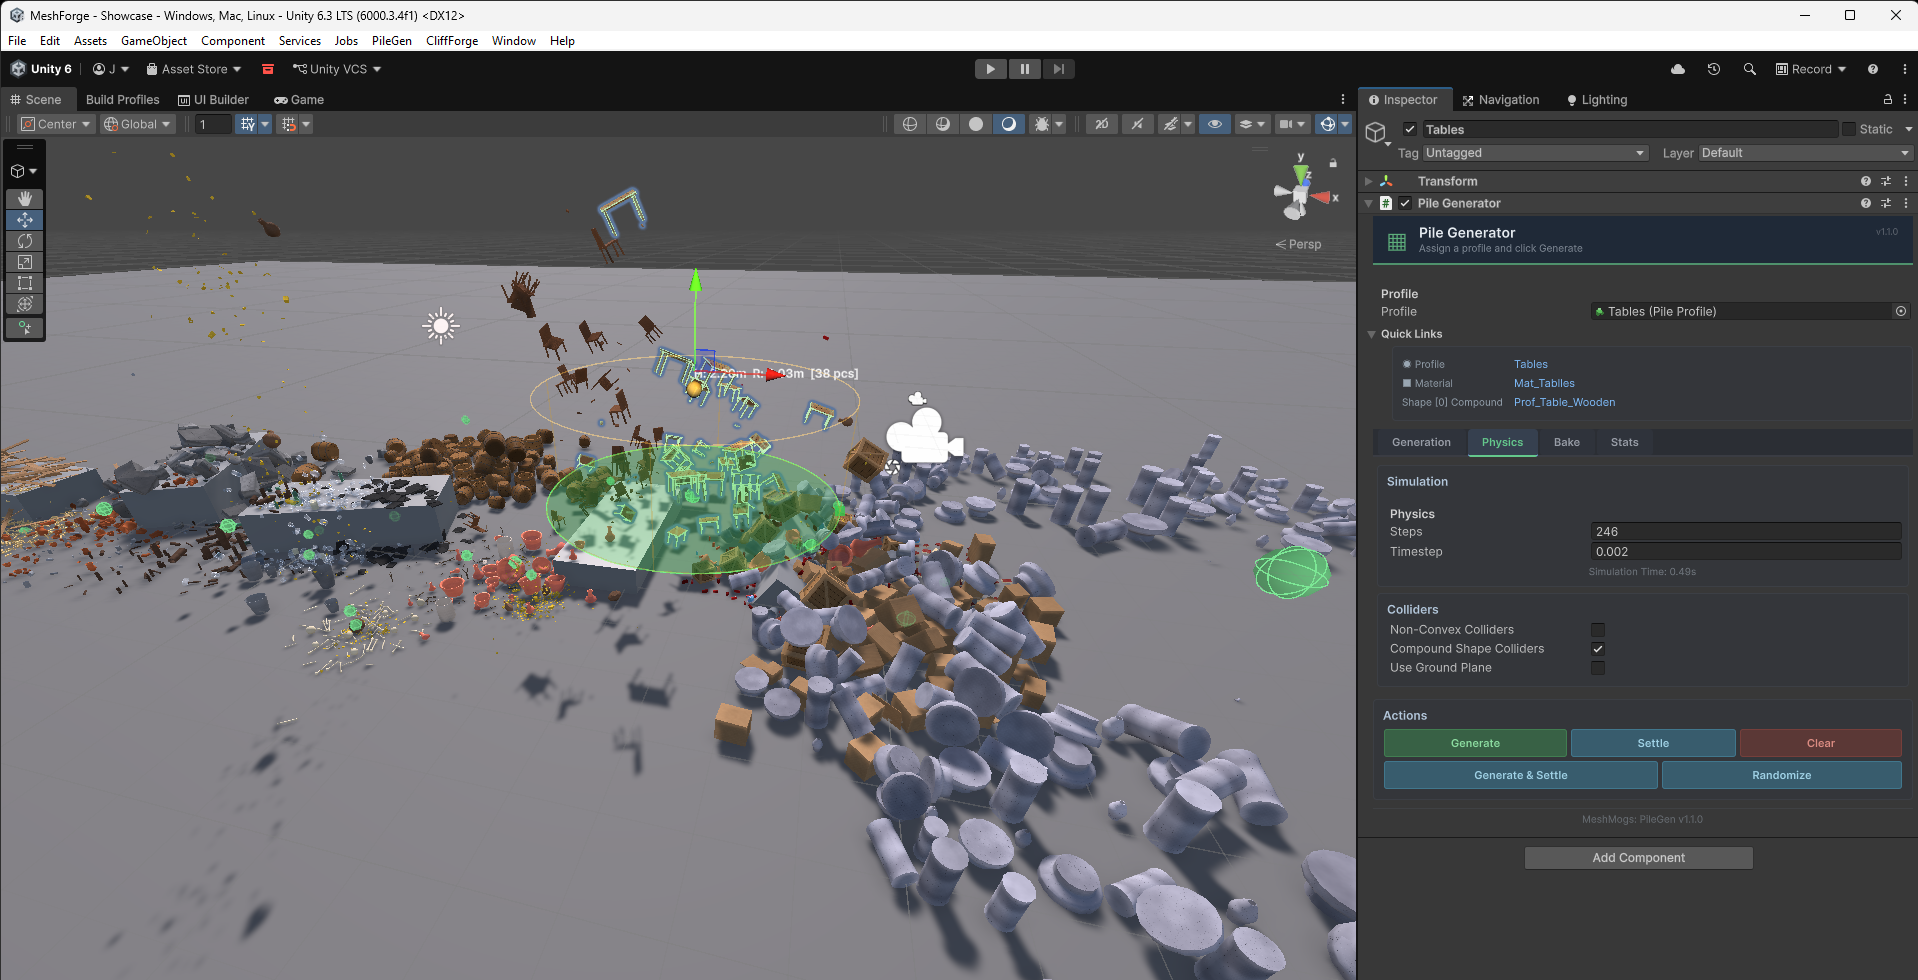Viewport: 1918px width, 980px height.
Task: Select the Scale tool
Action: (25, 262)
